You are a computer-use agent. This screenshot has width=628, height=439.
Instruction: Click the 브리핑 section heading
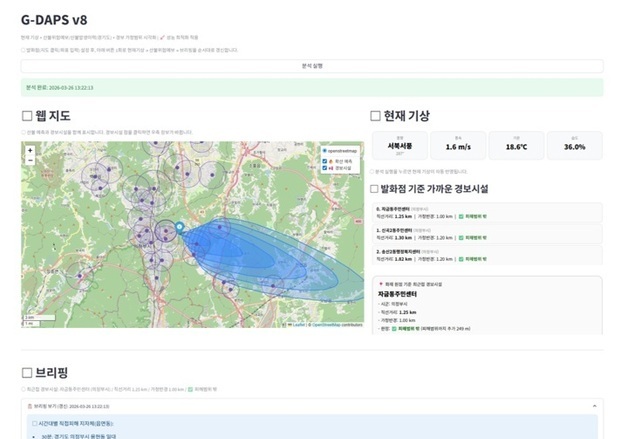[44, 373]
